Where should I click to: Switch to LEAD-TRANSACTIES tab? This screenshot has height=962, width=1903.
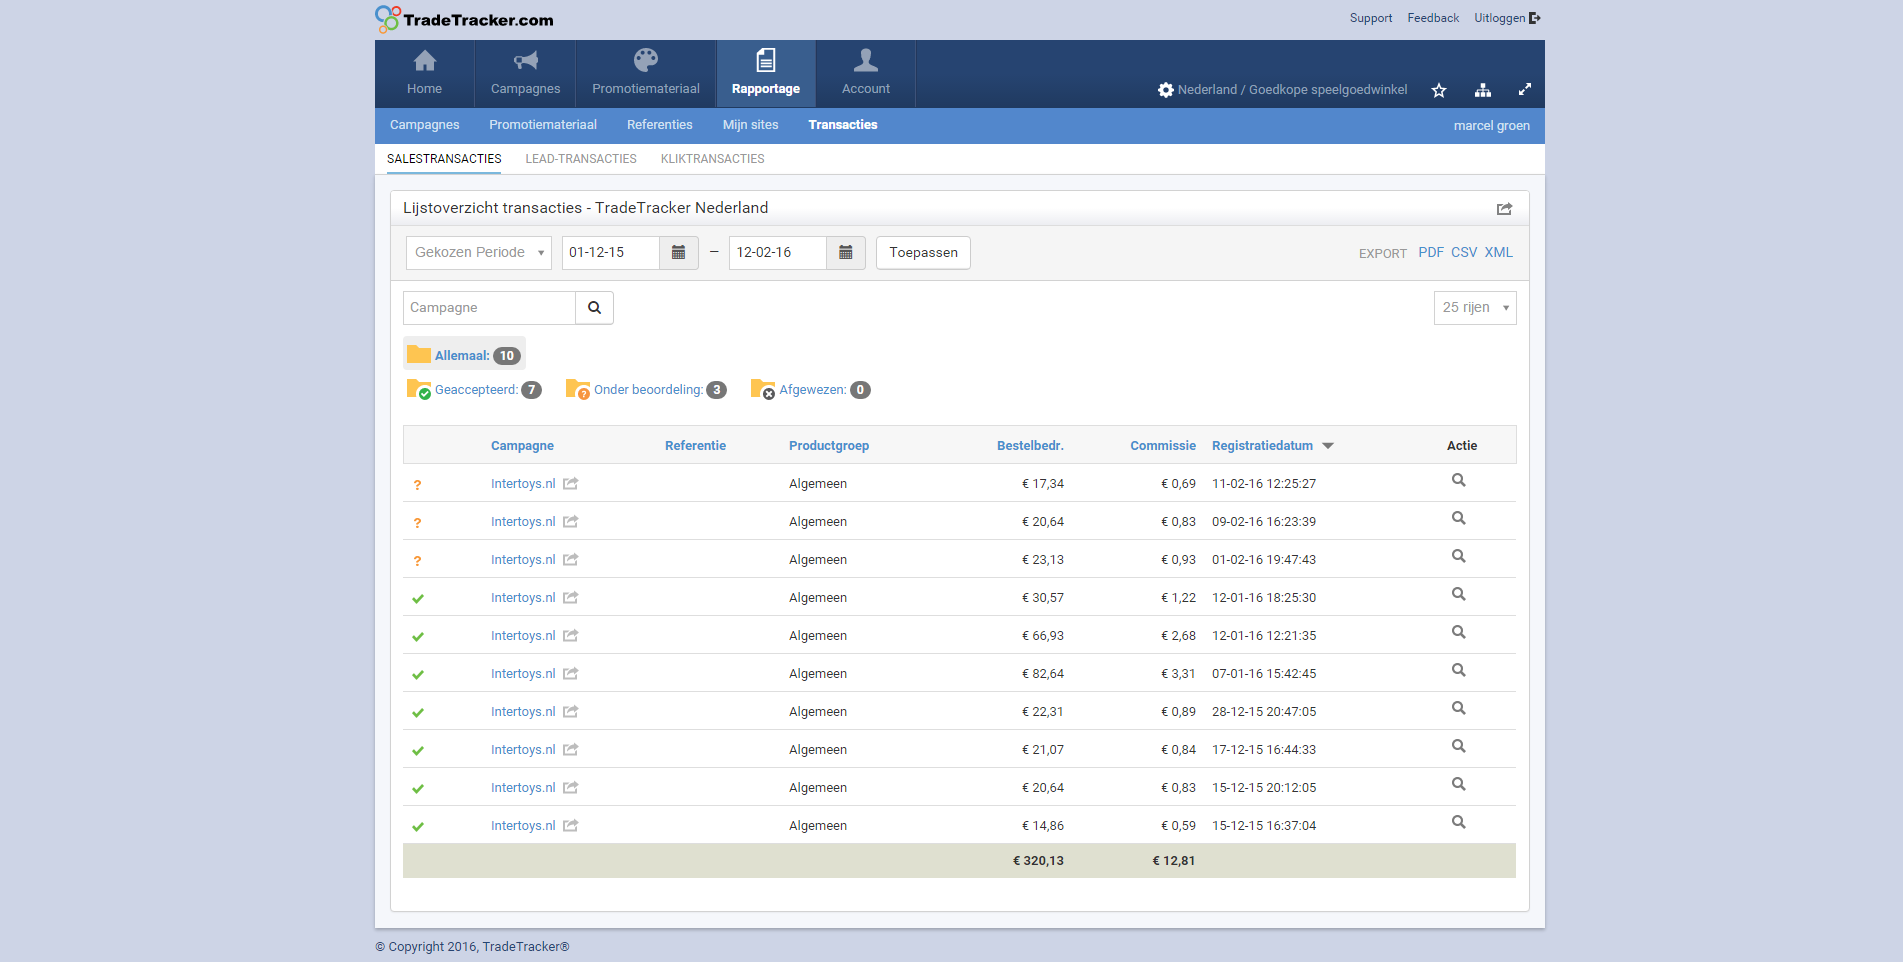point(581,159)
